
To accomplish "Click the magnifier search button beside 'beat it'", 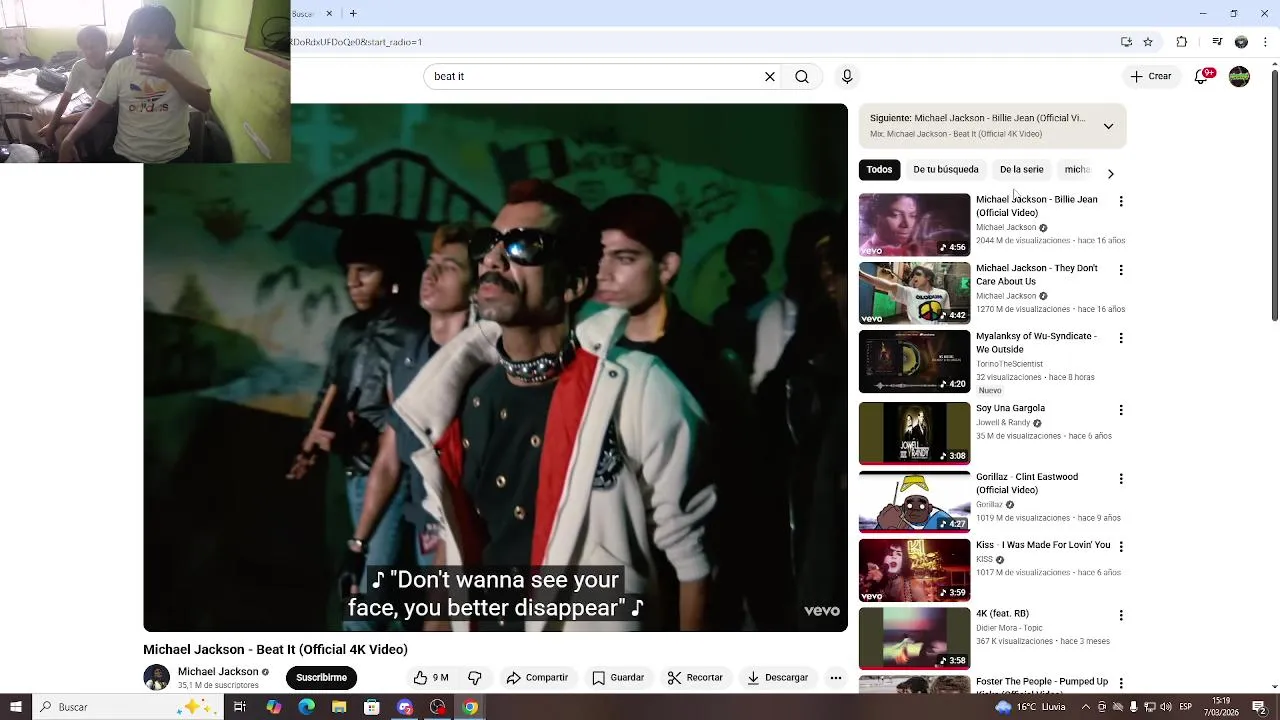I will click(802, 76).
